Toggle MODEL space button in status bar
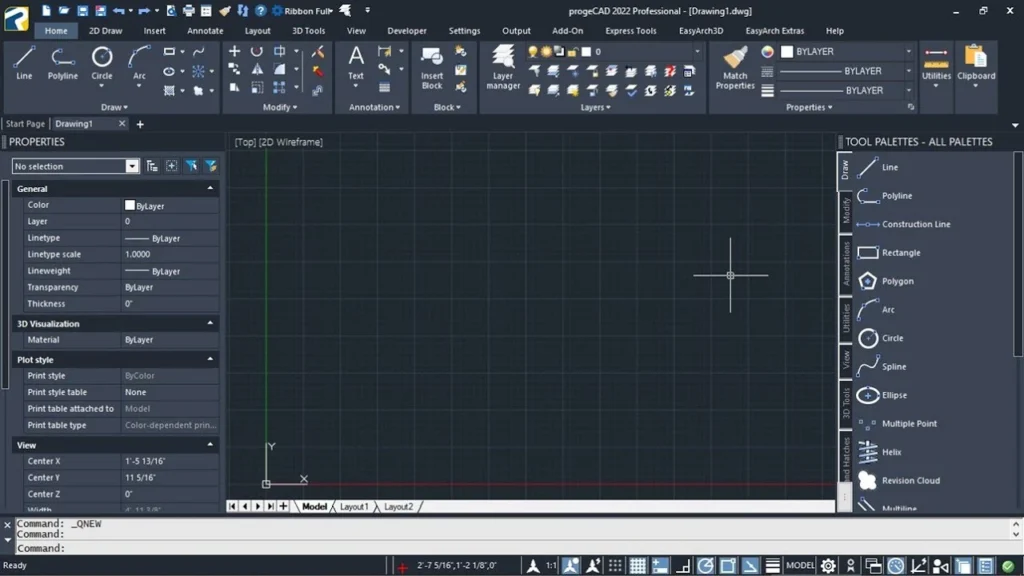Image resolution: width=1024 pixels, height=576 pixels. coord(800,566)
